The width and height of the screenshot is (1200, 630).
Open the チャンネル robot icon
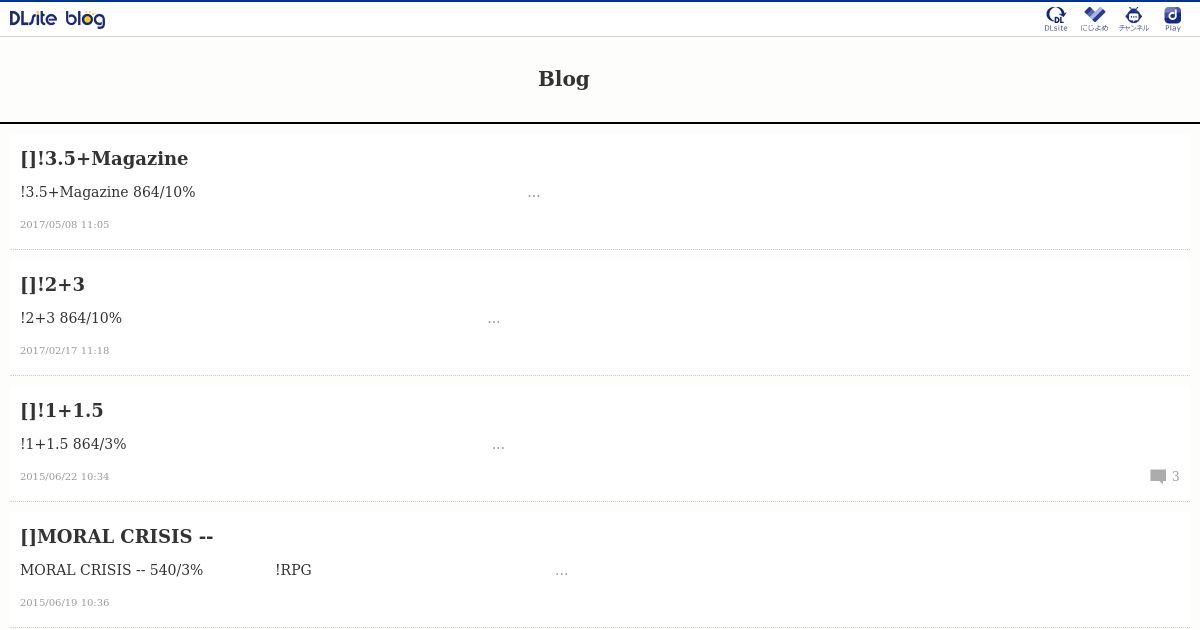(1134, 19)
